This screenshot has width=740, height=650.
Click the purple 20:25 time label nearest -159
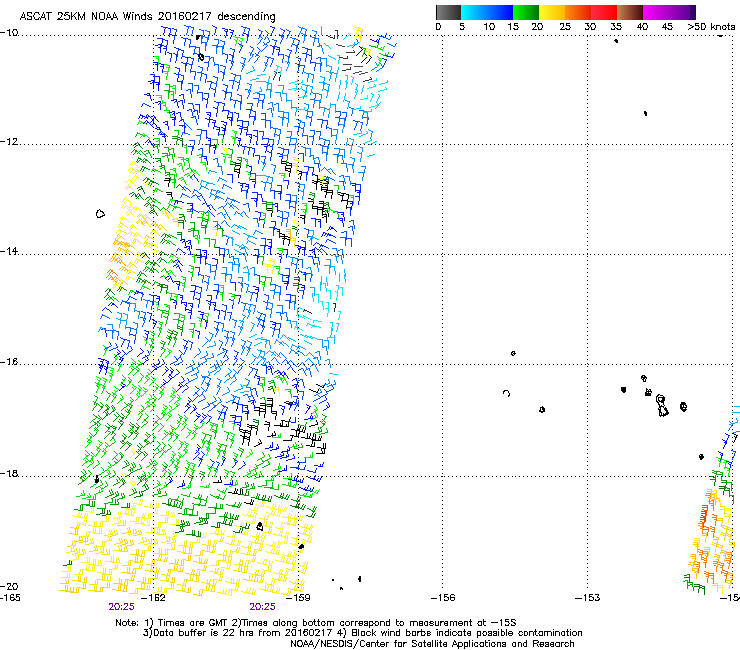pos(262,607)
